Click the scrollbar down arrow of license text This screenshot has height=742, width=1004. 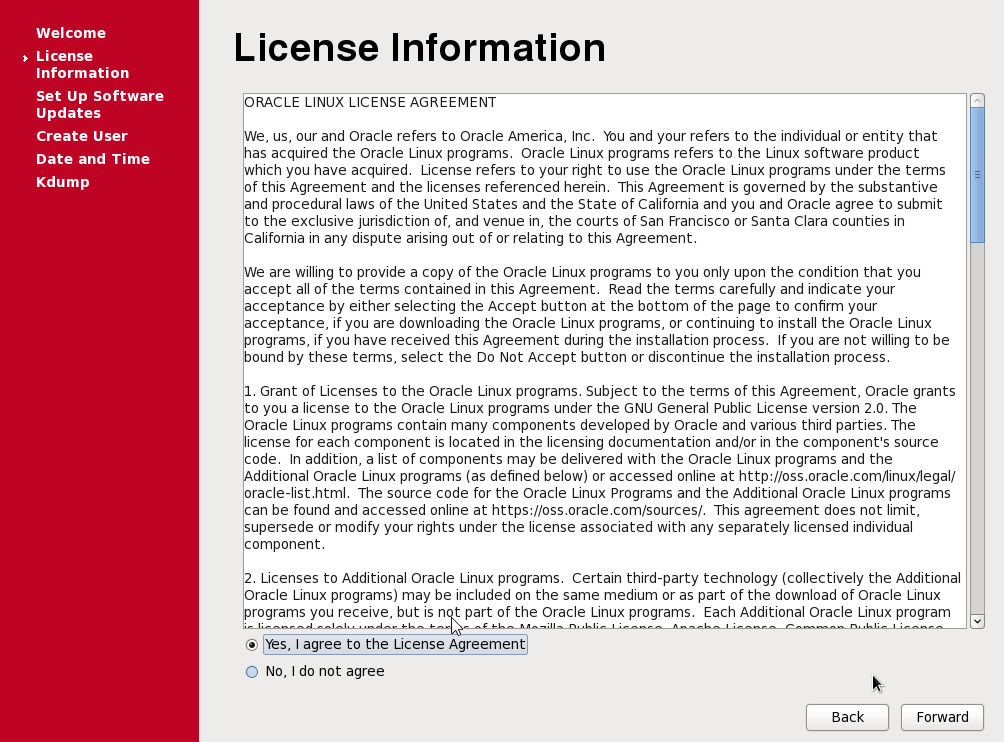(977, 621)
